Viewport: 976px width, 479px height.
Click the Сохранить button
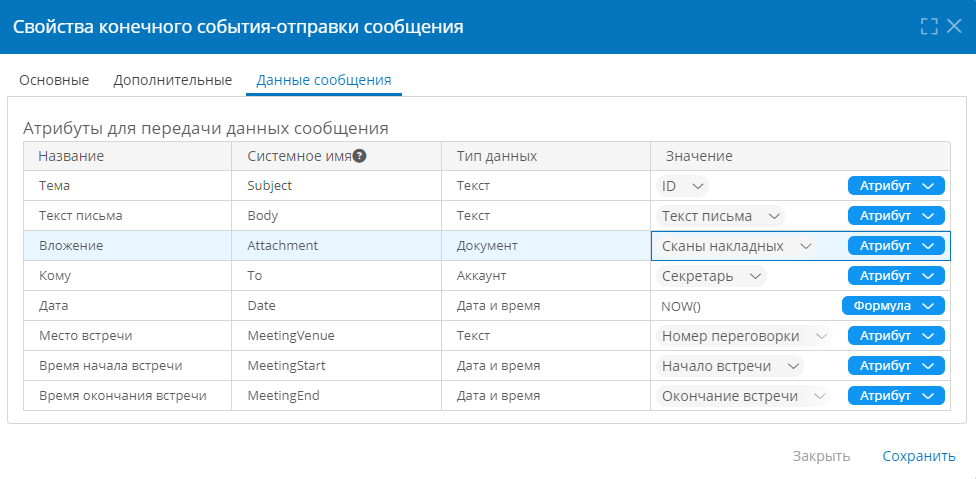[x=919, y=456]
